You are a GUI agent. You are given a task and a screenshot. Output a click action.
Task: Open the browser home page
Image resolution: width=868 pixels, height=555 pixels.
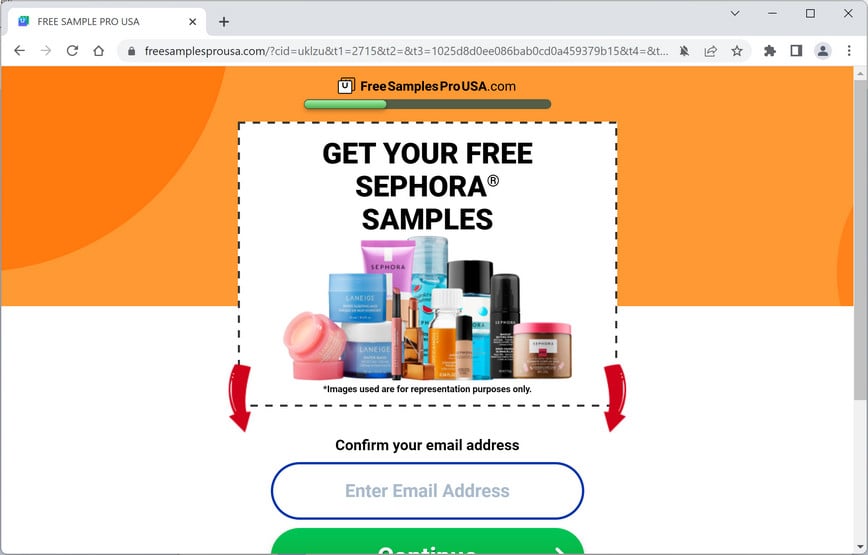99,51
